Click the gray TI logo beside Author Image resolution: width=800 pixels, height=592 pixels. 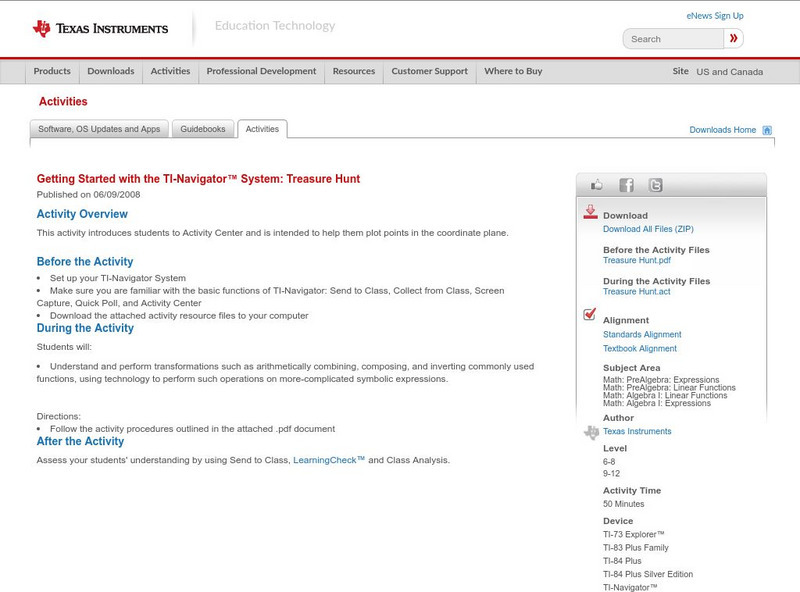[591, 432]
